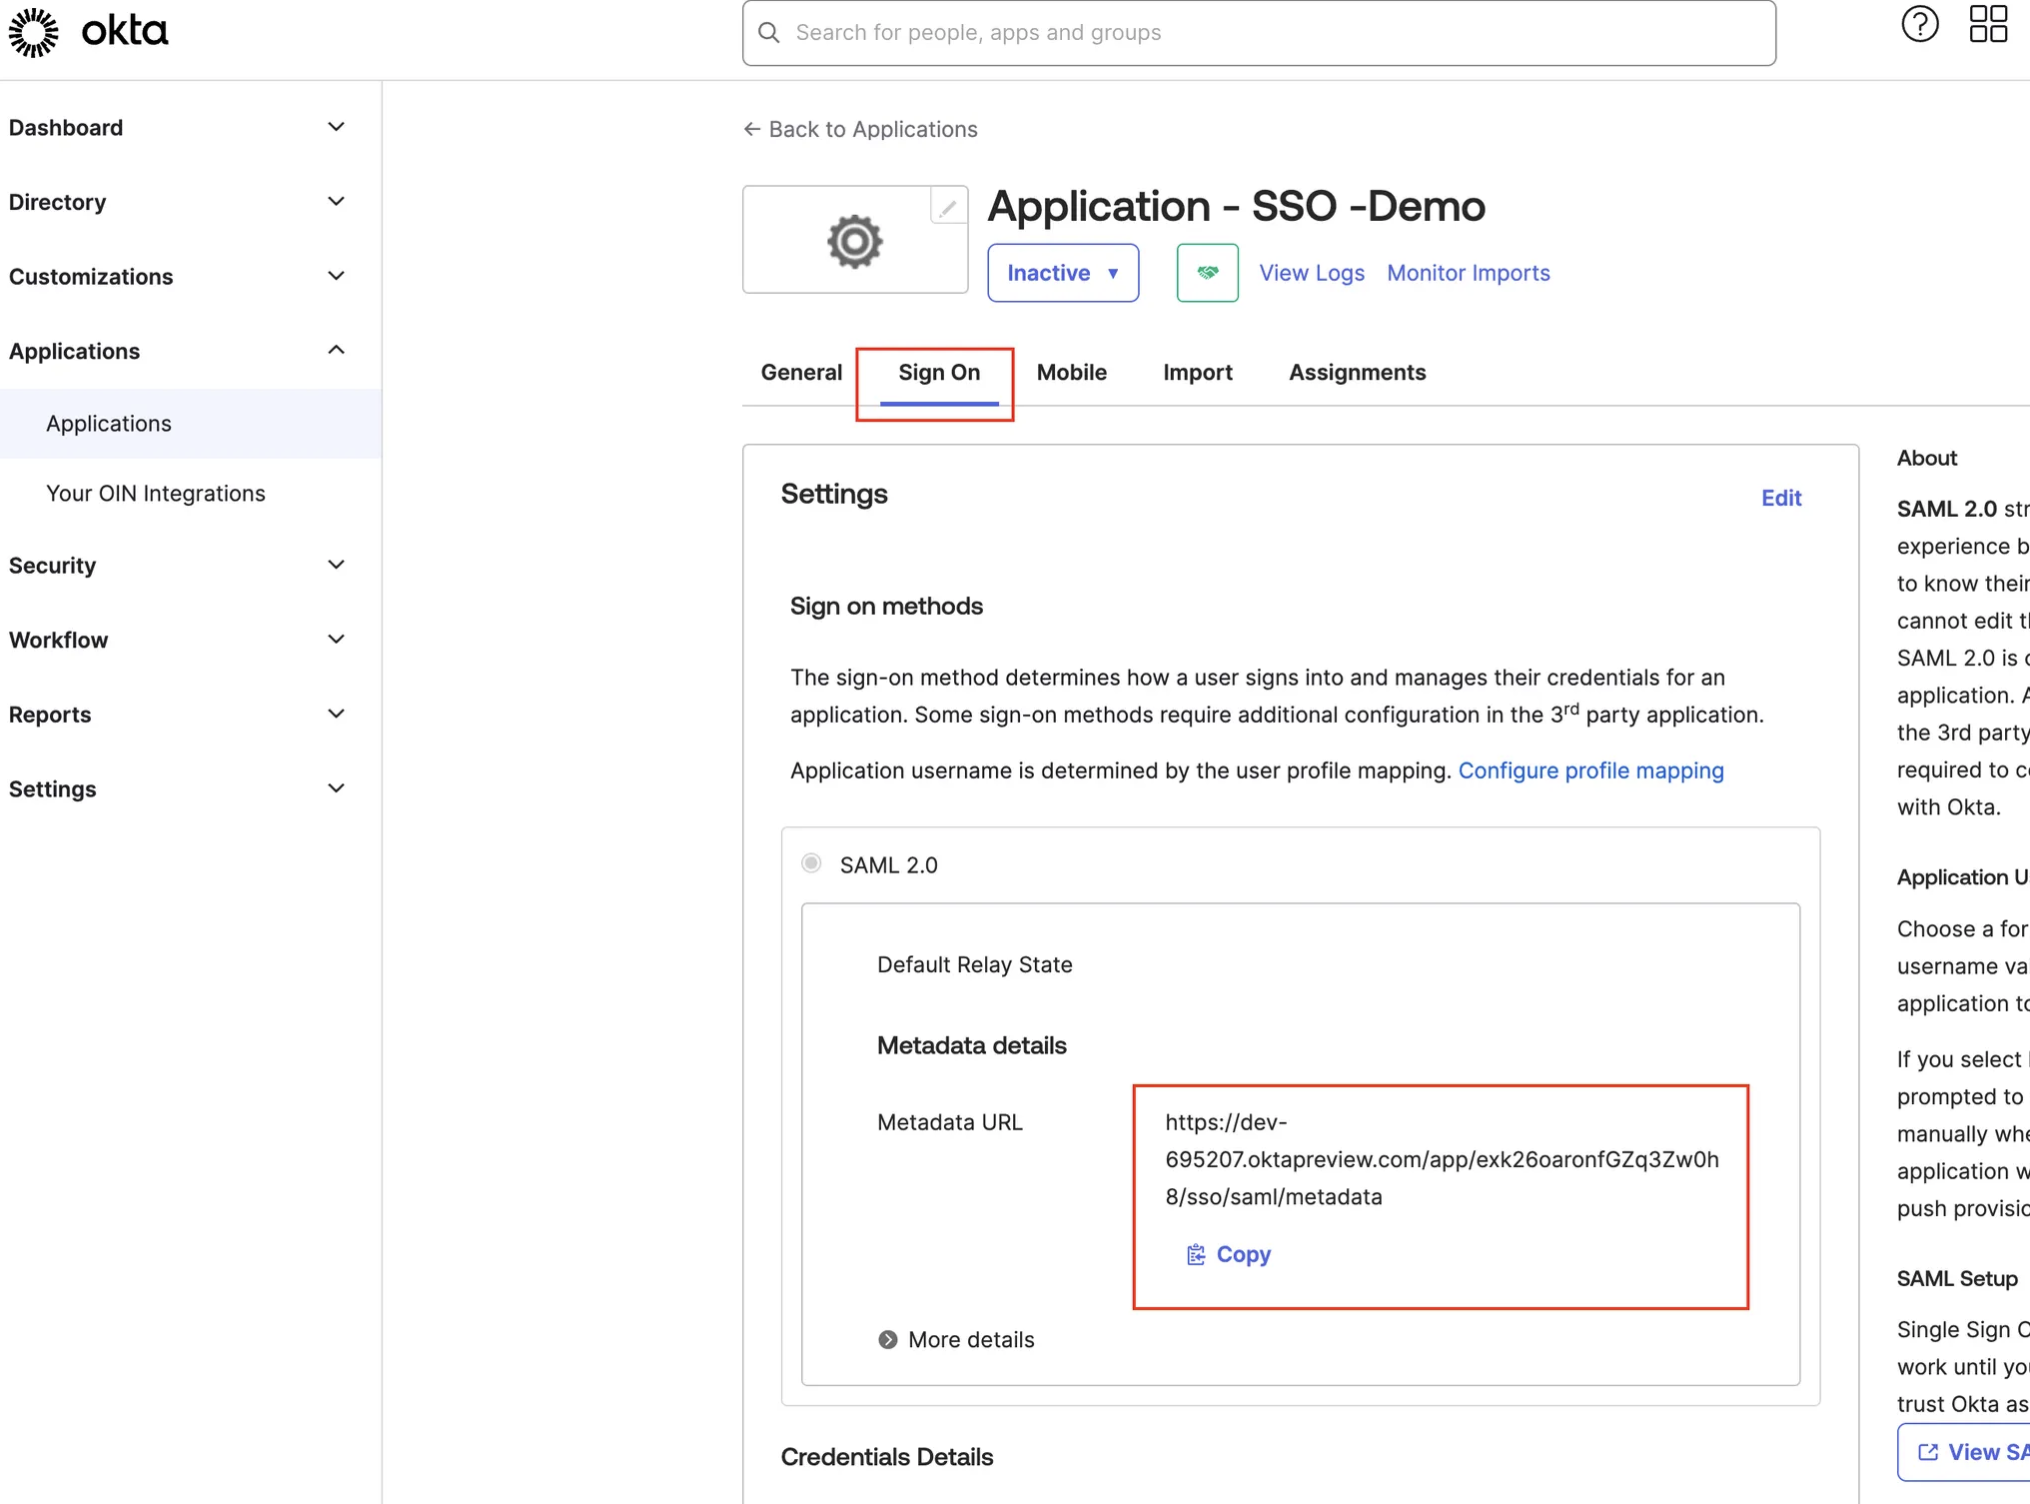
Task: Click the pencil icon to edit the app logo
Action: click(x=947, y=207)
